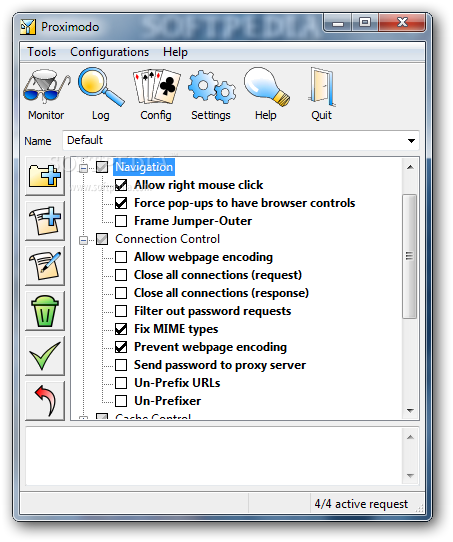453x542 pixels.
Task: Open the Tools menu
Action: click(x=41, y=52)
